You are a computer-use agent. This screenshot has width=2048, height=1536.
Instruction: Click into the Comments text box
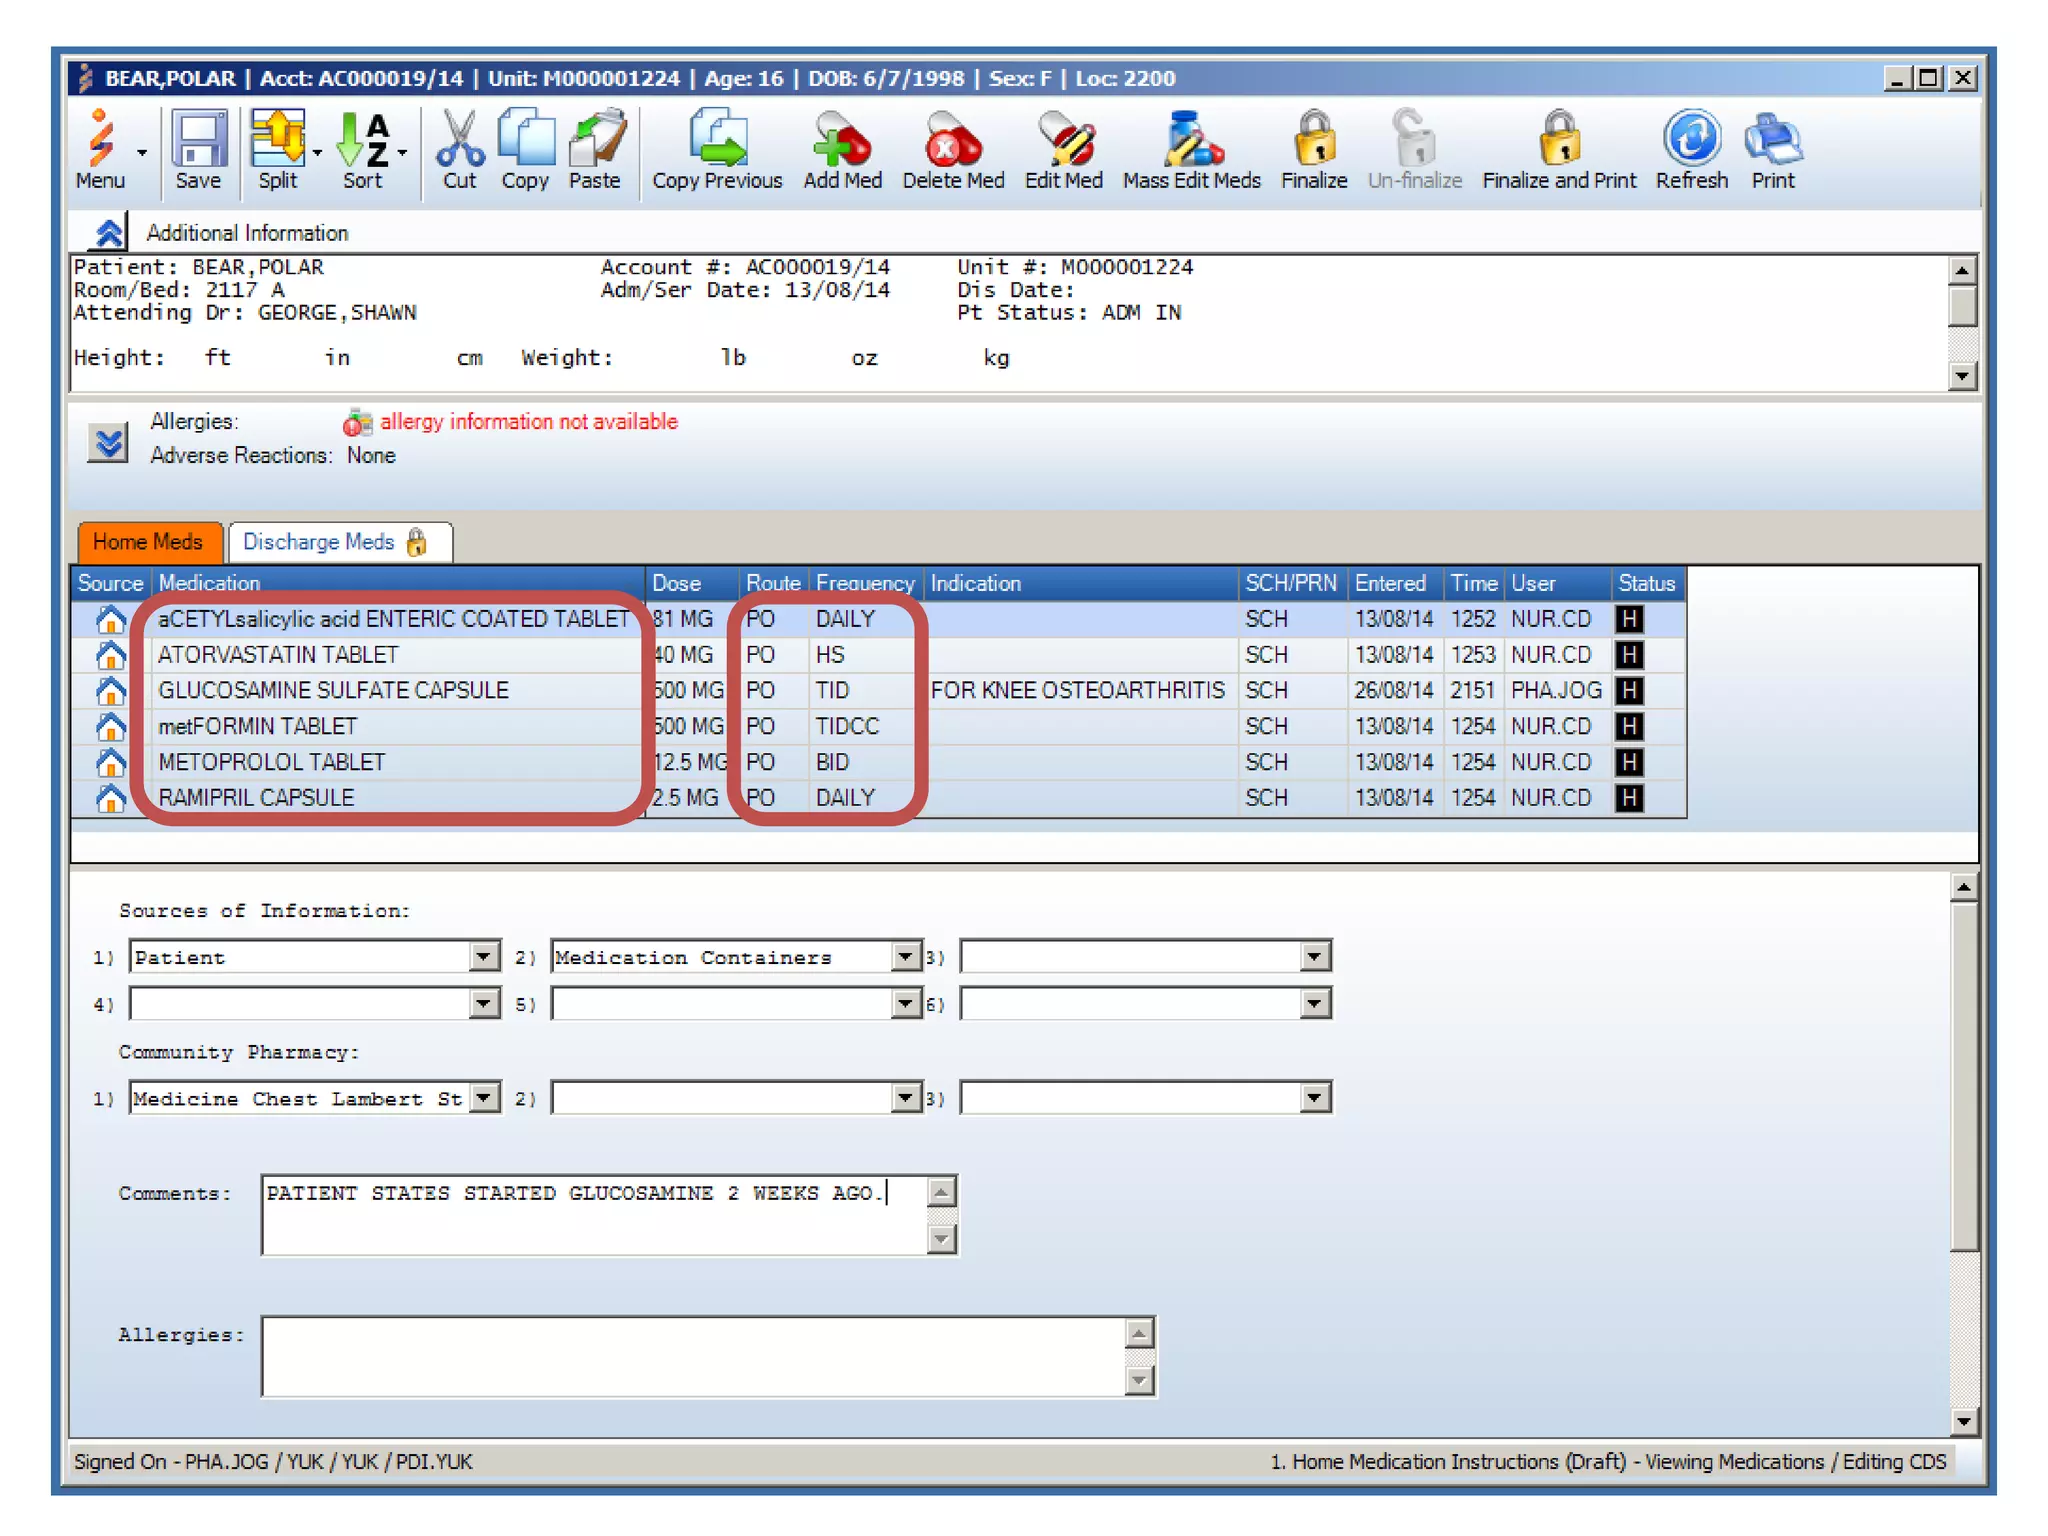coord(595,1218)
